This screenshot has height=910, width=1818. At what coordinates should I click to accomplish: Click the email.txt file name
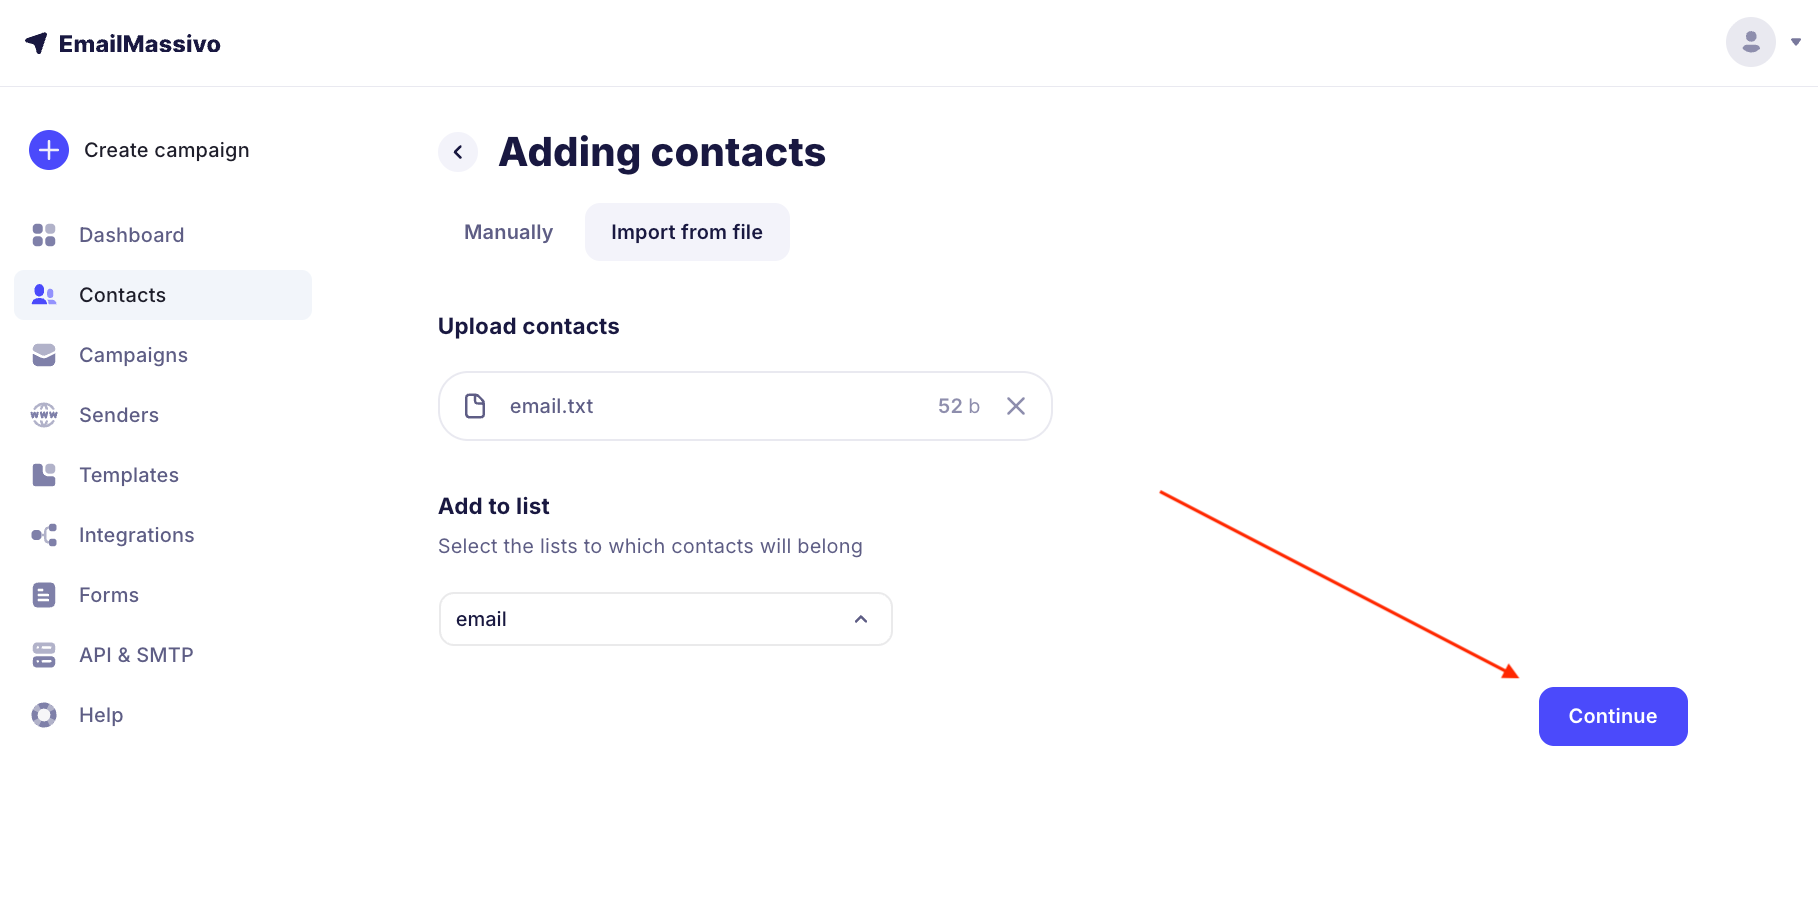[x=551, y=406]
